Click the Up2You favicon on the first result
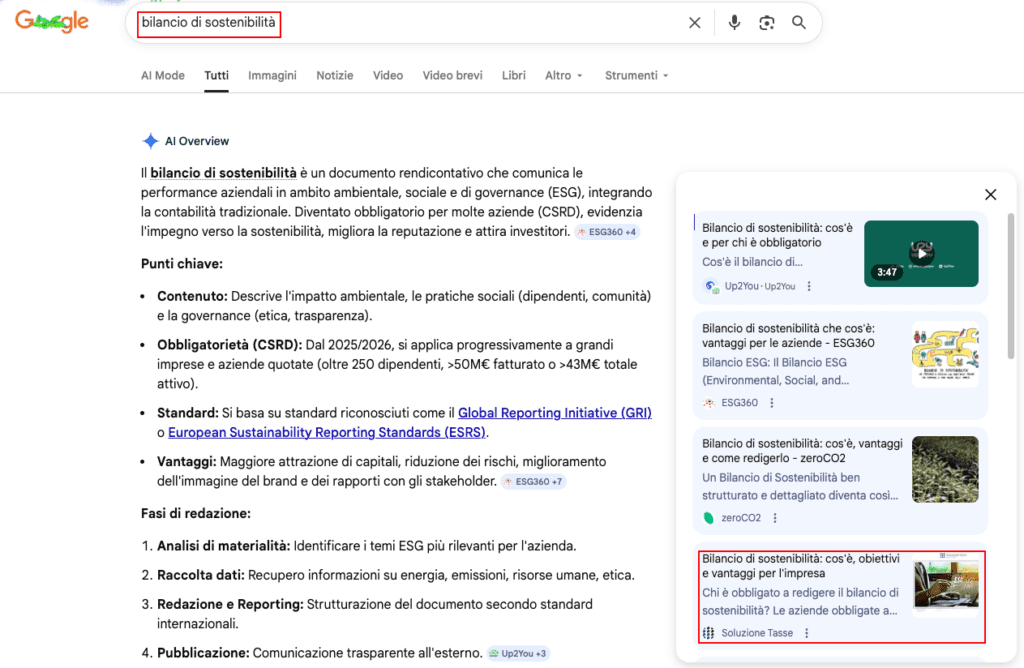The image size is (1024, 668). click(712, 286)
